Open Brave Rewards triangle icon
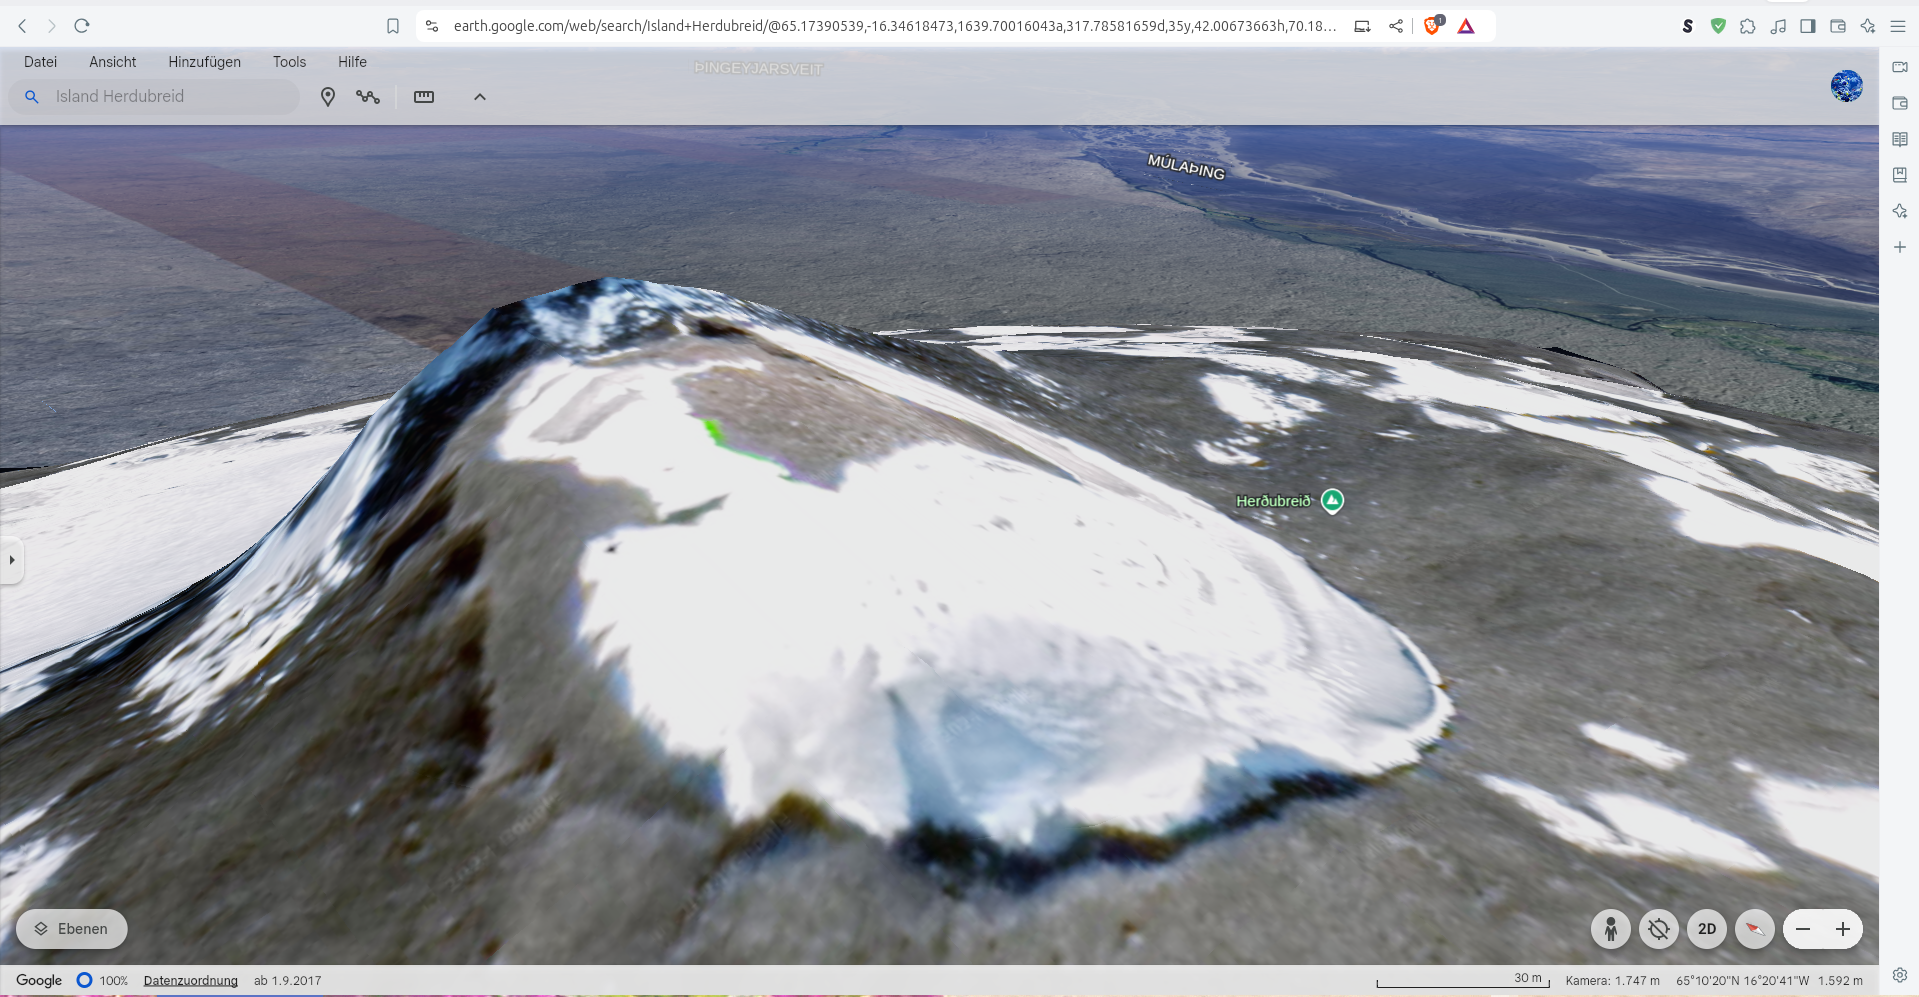1919x997 pixels. (x=1466, y=26)
